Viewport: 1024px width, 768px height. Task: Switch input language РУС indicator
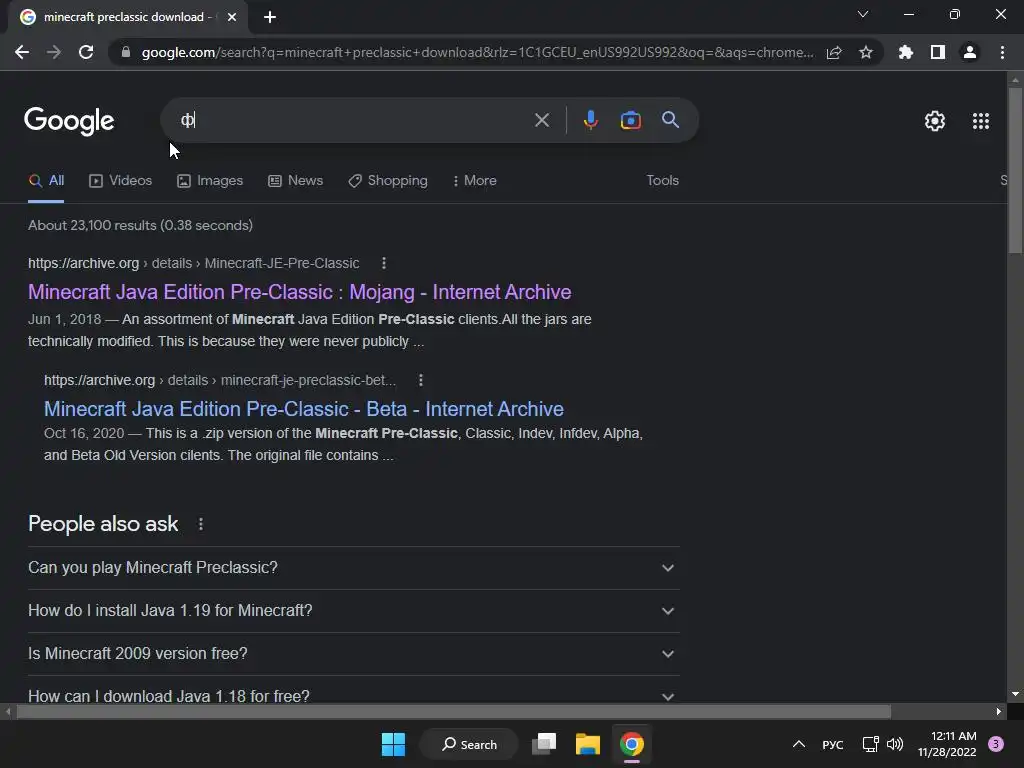point(833,745)
